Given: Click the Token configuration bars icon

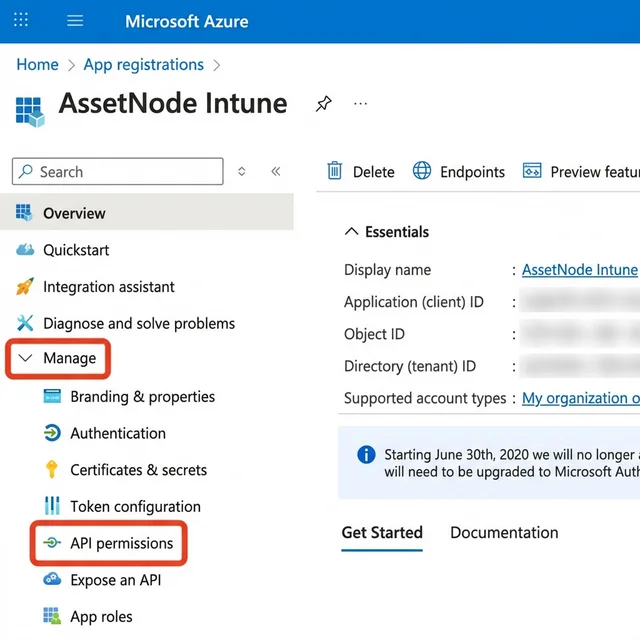Looking at the screenshot, I should tap(52, 506).
